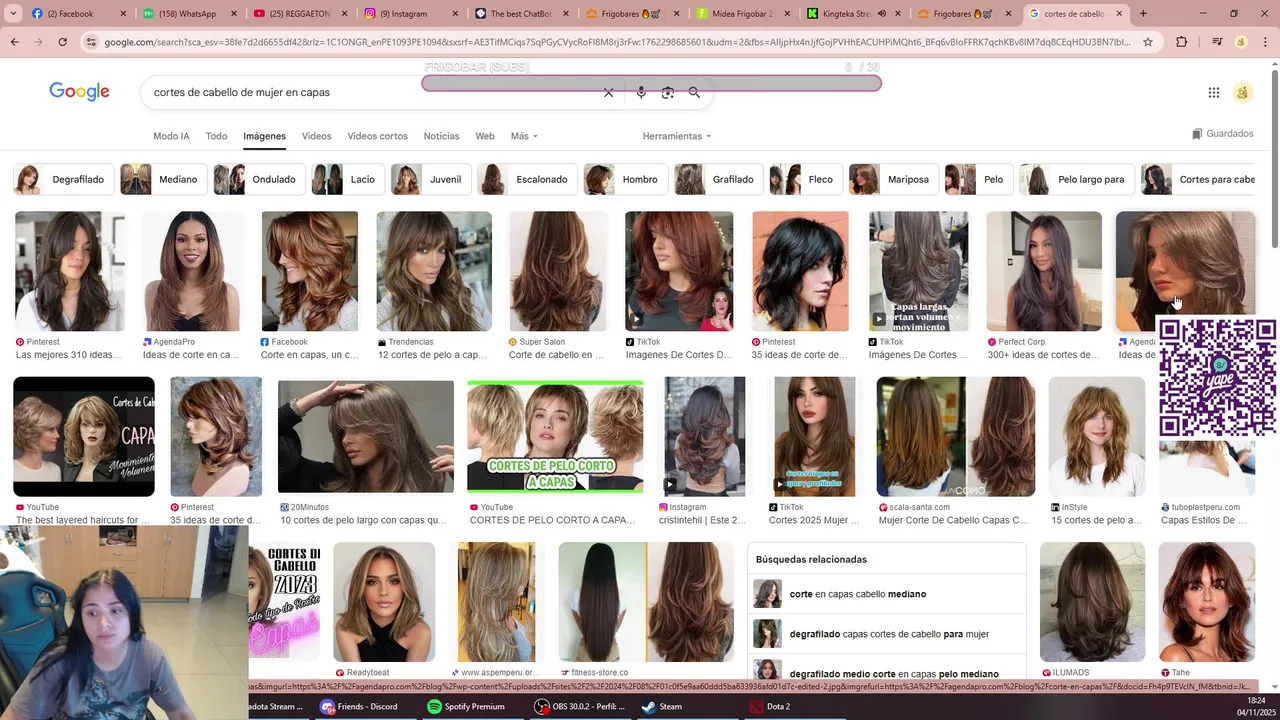Expand the Más search filter dropdown
Screen dimensions: 1280x720
point(524,136)
